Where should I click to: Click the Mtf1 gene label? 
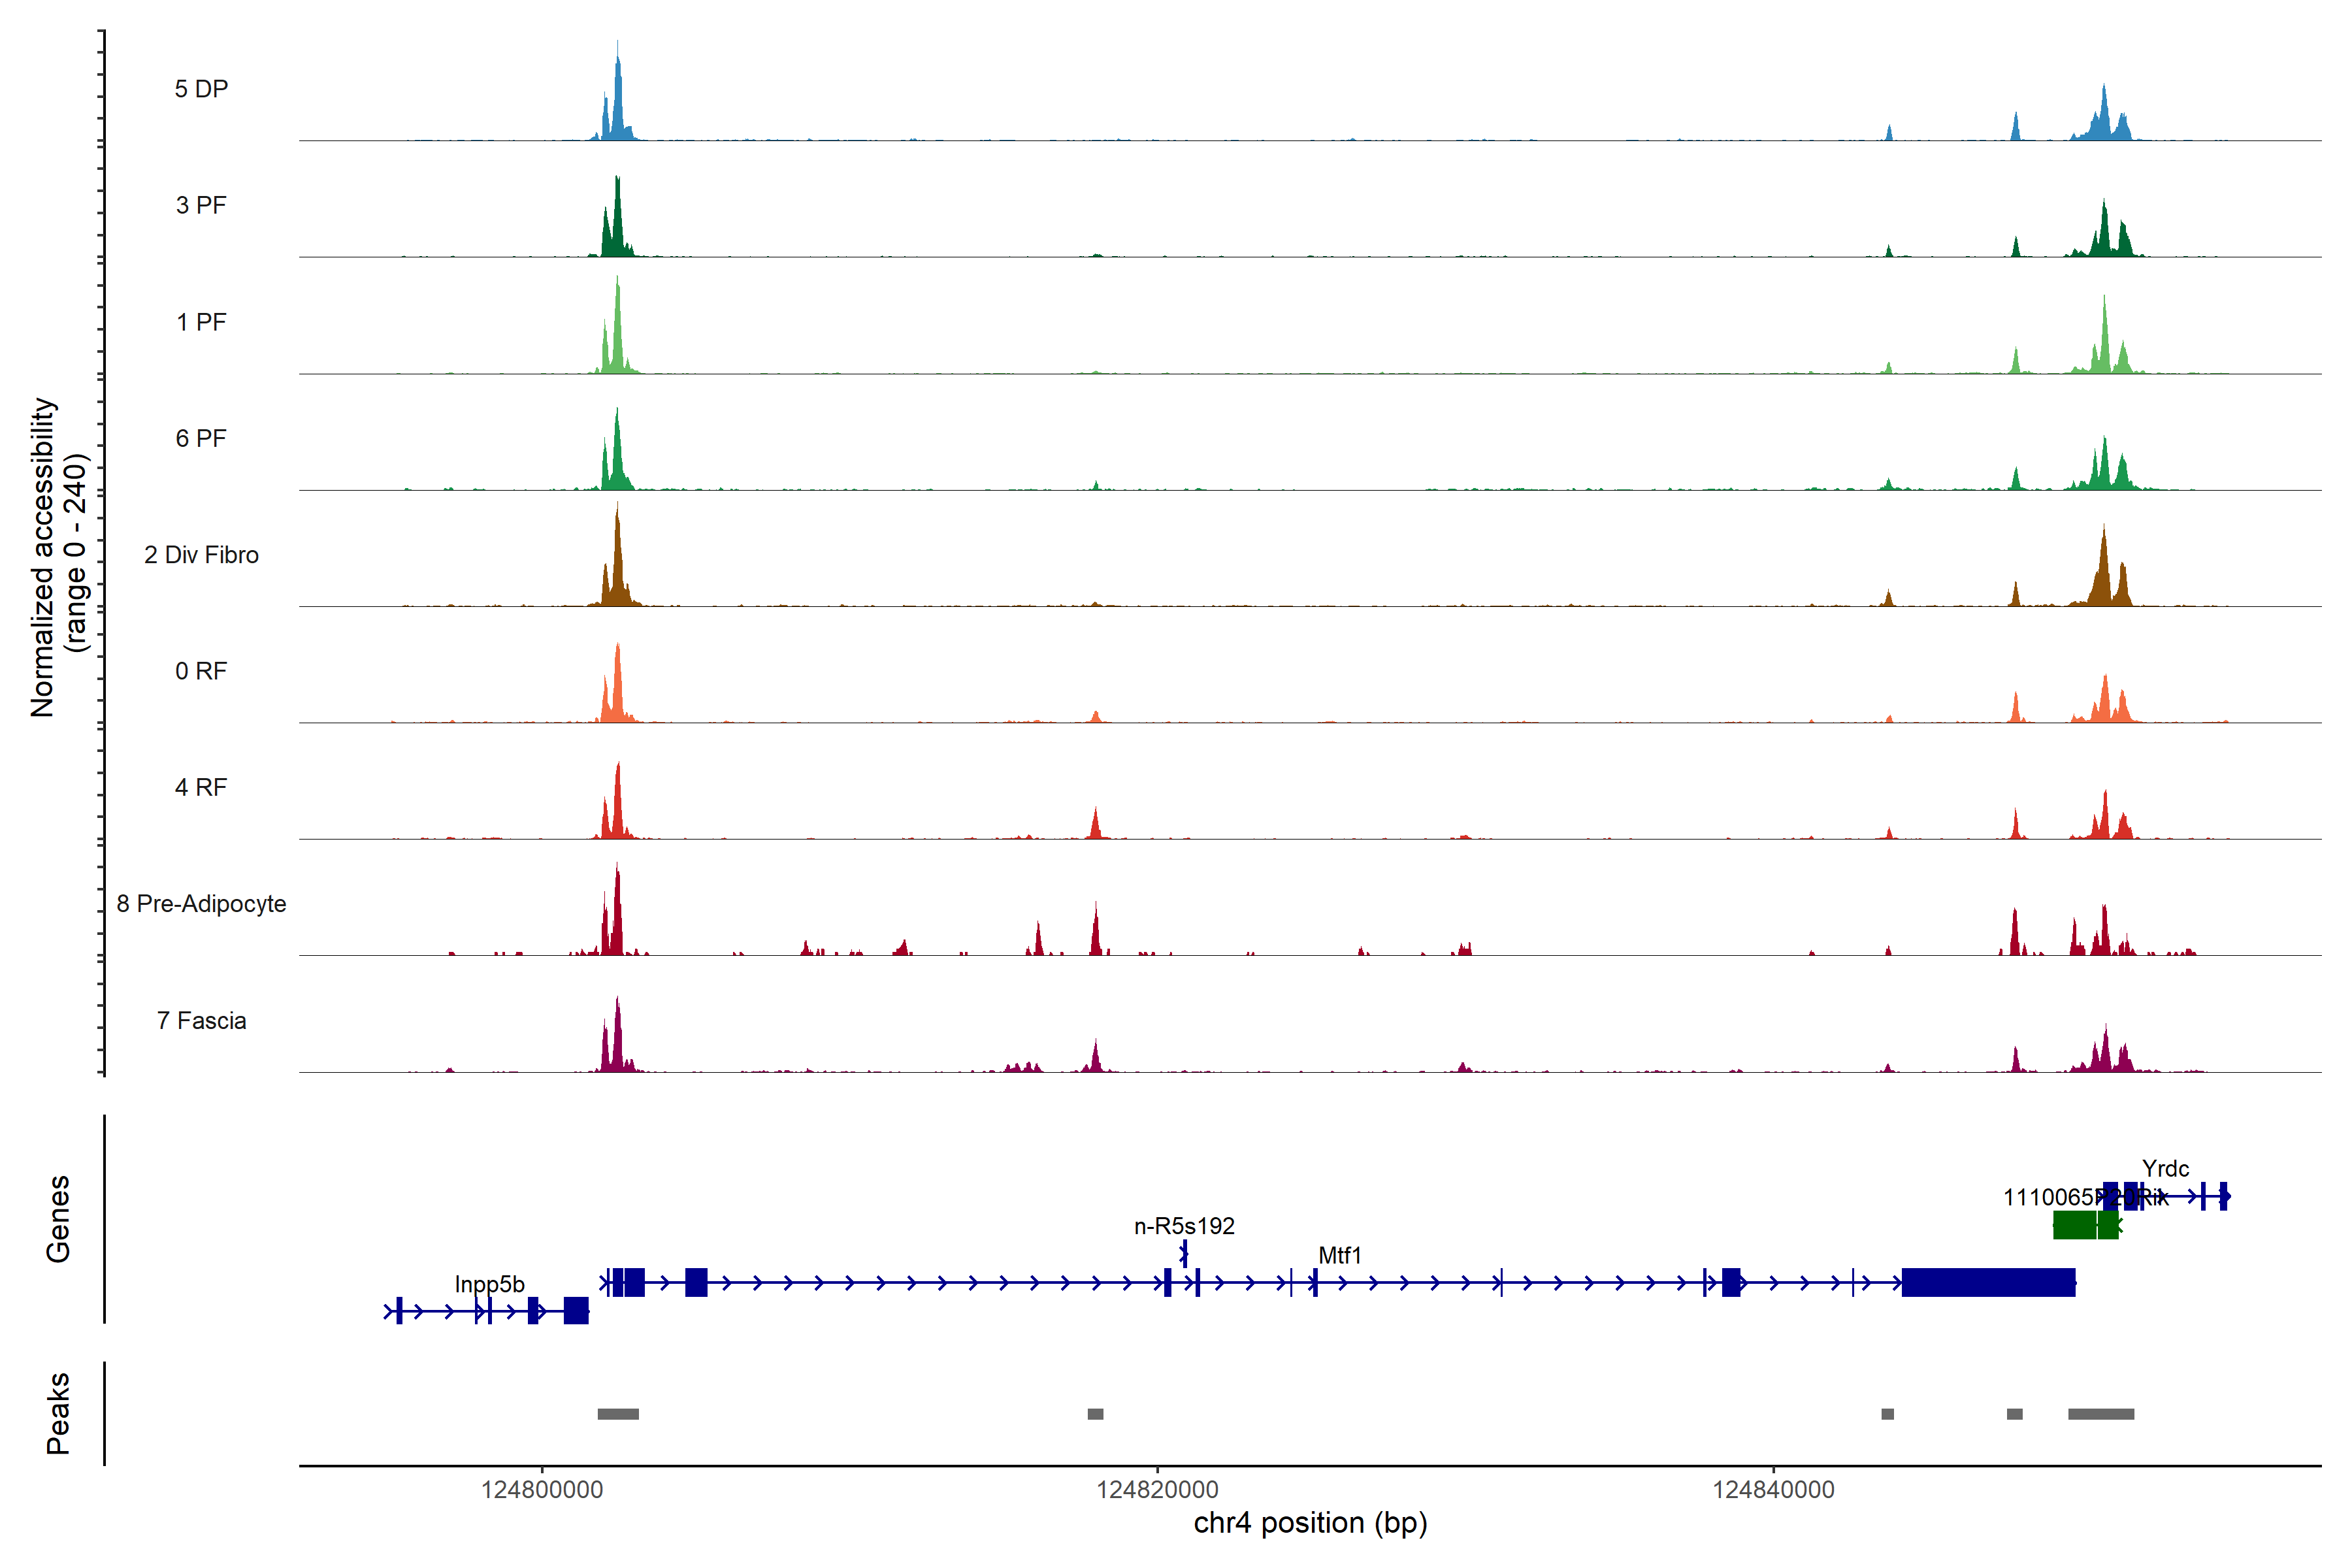1339,1255
